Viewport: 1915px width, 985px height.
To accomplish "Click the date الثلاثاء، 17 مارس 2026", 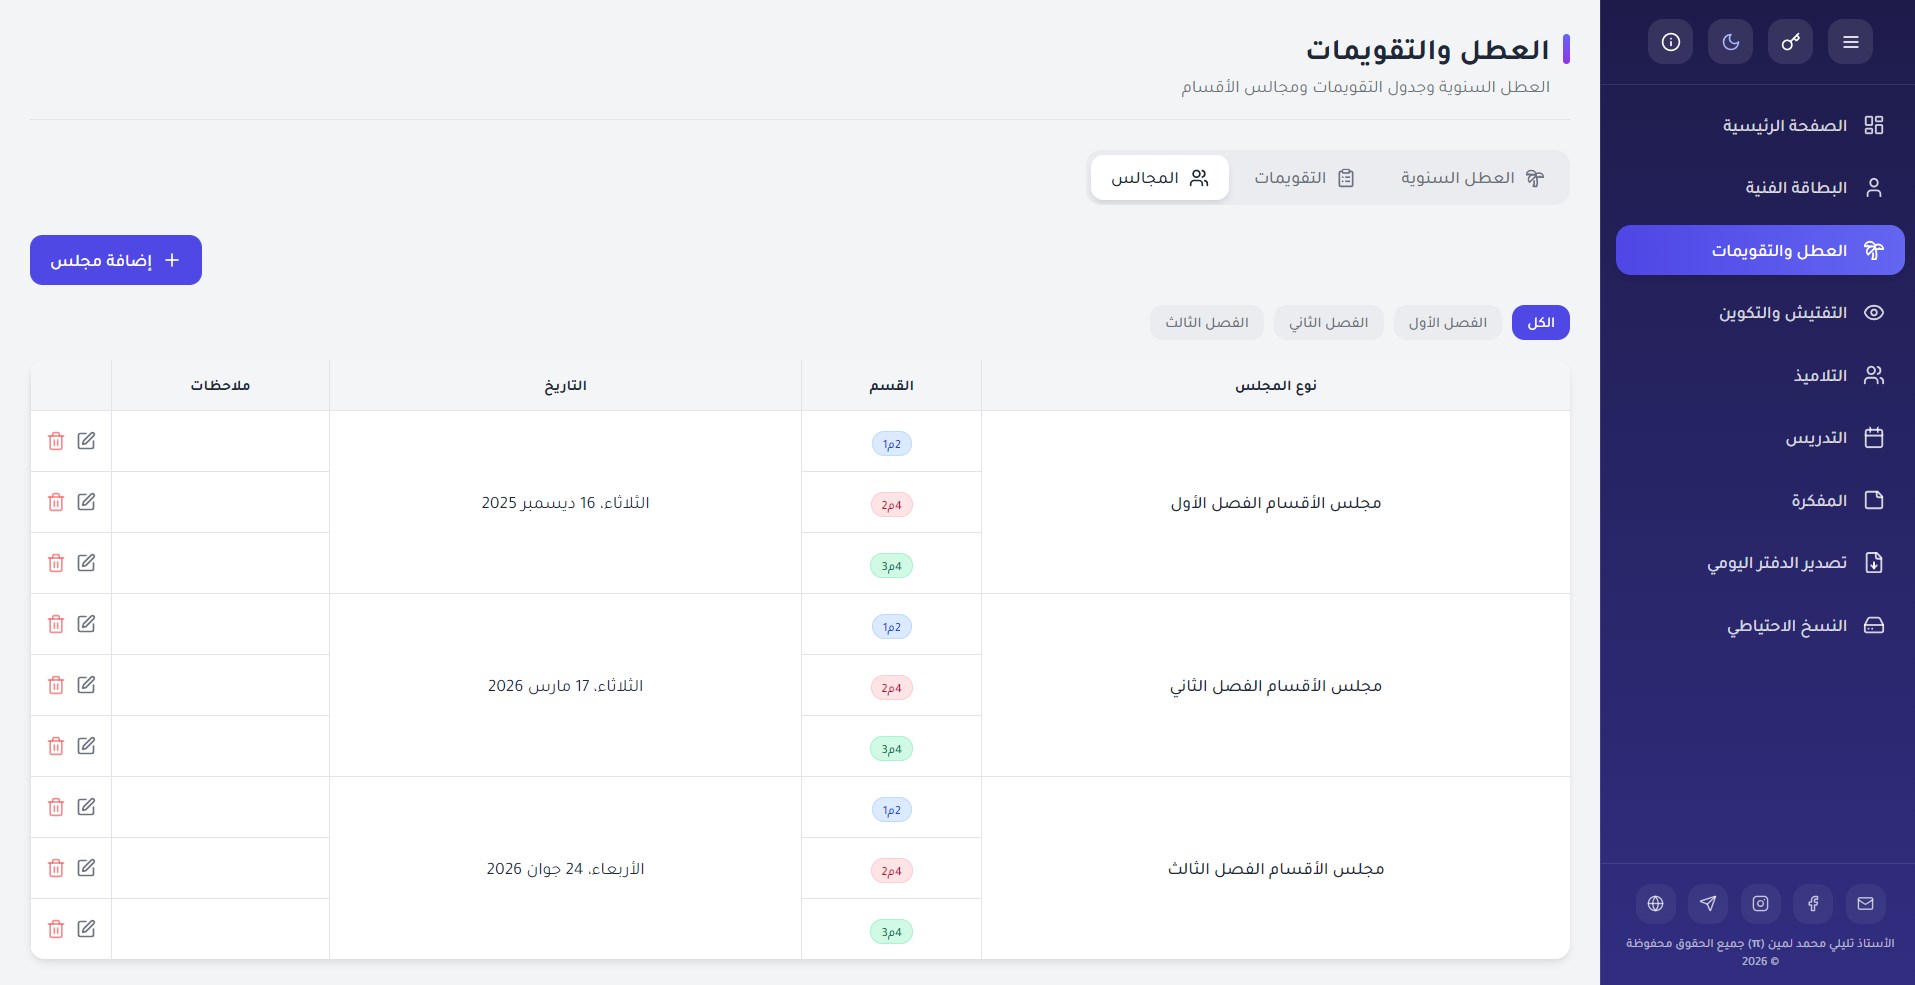I will pyautogui.click(x=566, y=685).
